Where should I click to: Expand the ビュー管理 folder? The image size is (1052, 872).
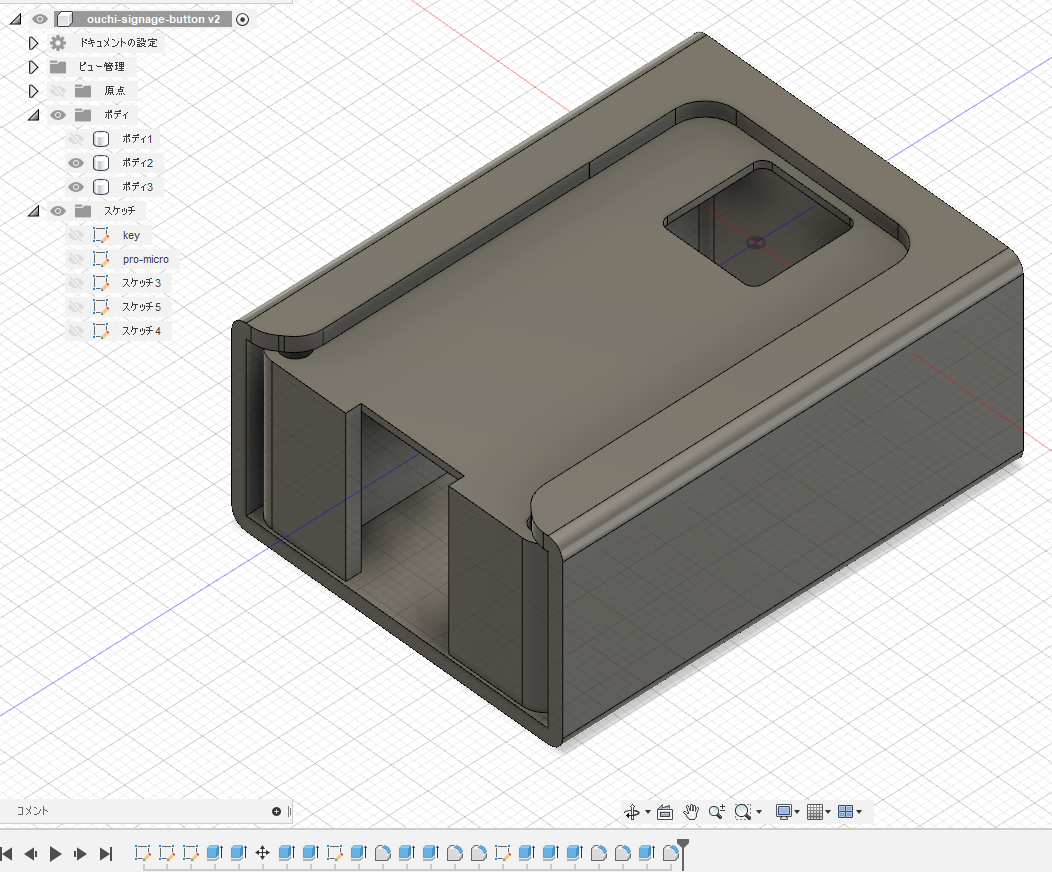click(33, 67)
